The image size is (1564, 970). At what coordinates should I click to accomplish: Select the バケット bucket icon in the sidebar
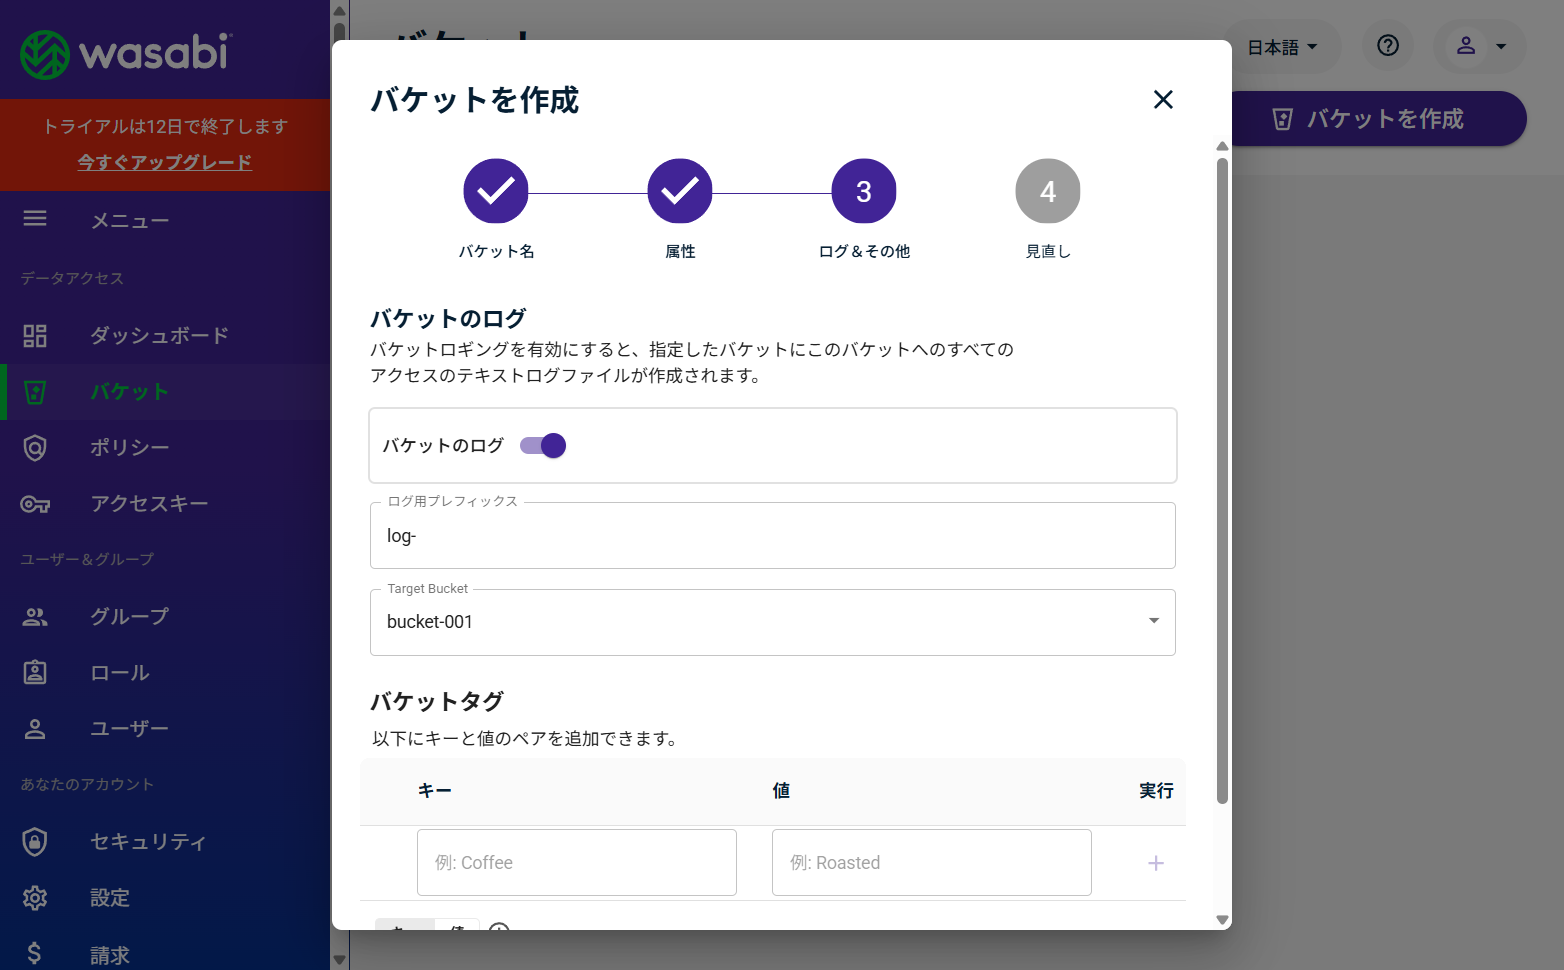(x=35, y=392)
